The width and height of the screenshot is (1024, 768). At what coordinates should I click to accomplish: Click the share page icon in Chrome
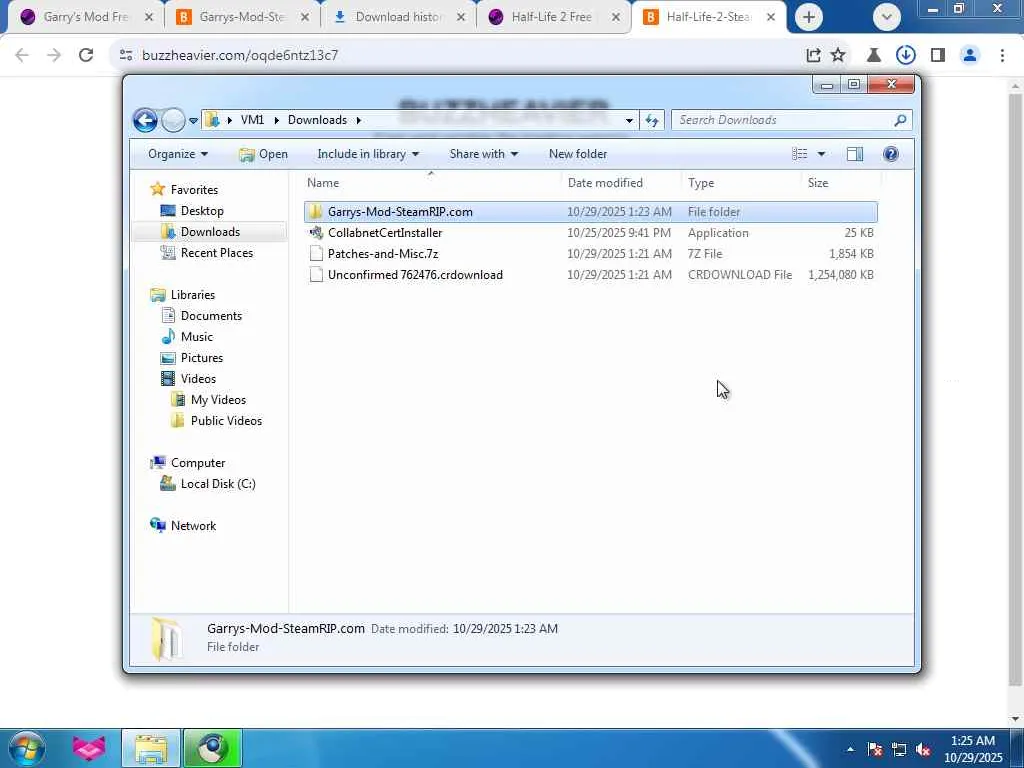813,56
